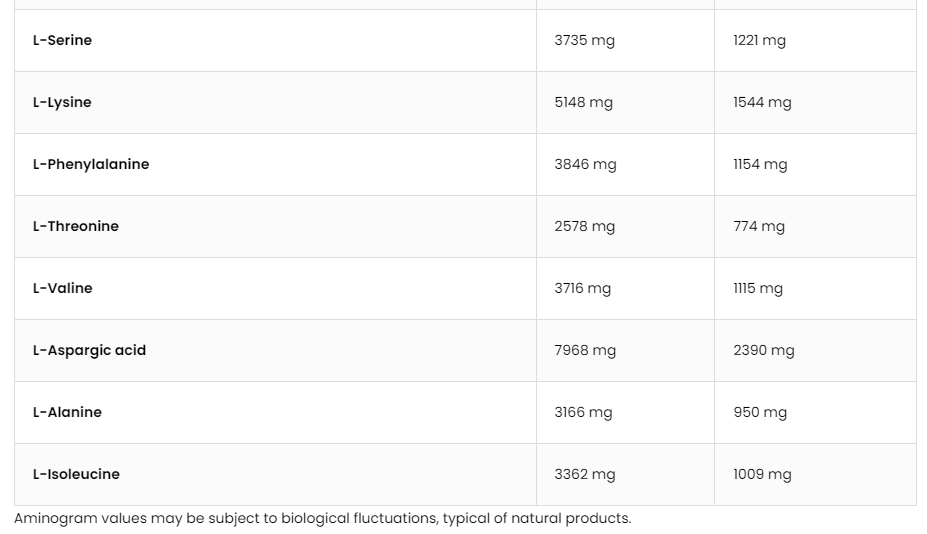Click the 774 mg L-Threonine cell
The image size is (927, 534).
(759, 226)
